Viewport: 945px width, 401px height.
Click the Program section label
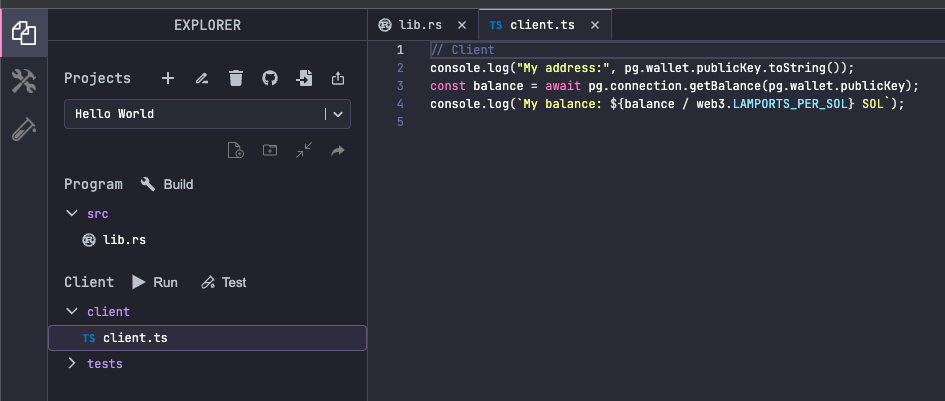click(93, 185)
